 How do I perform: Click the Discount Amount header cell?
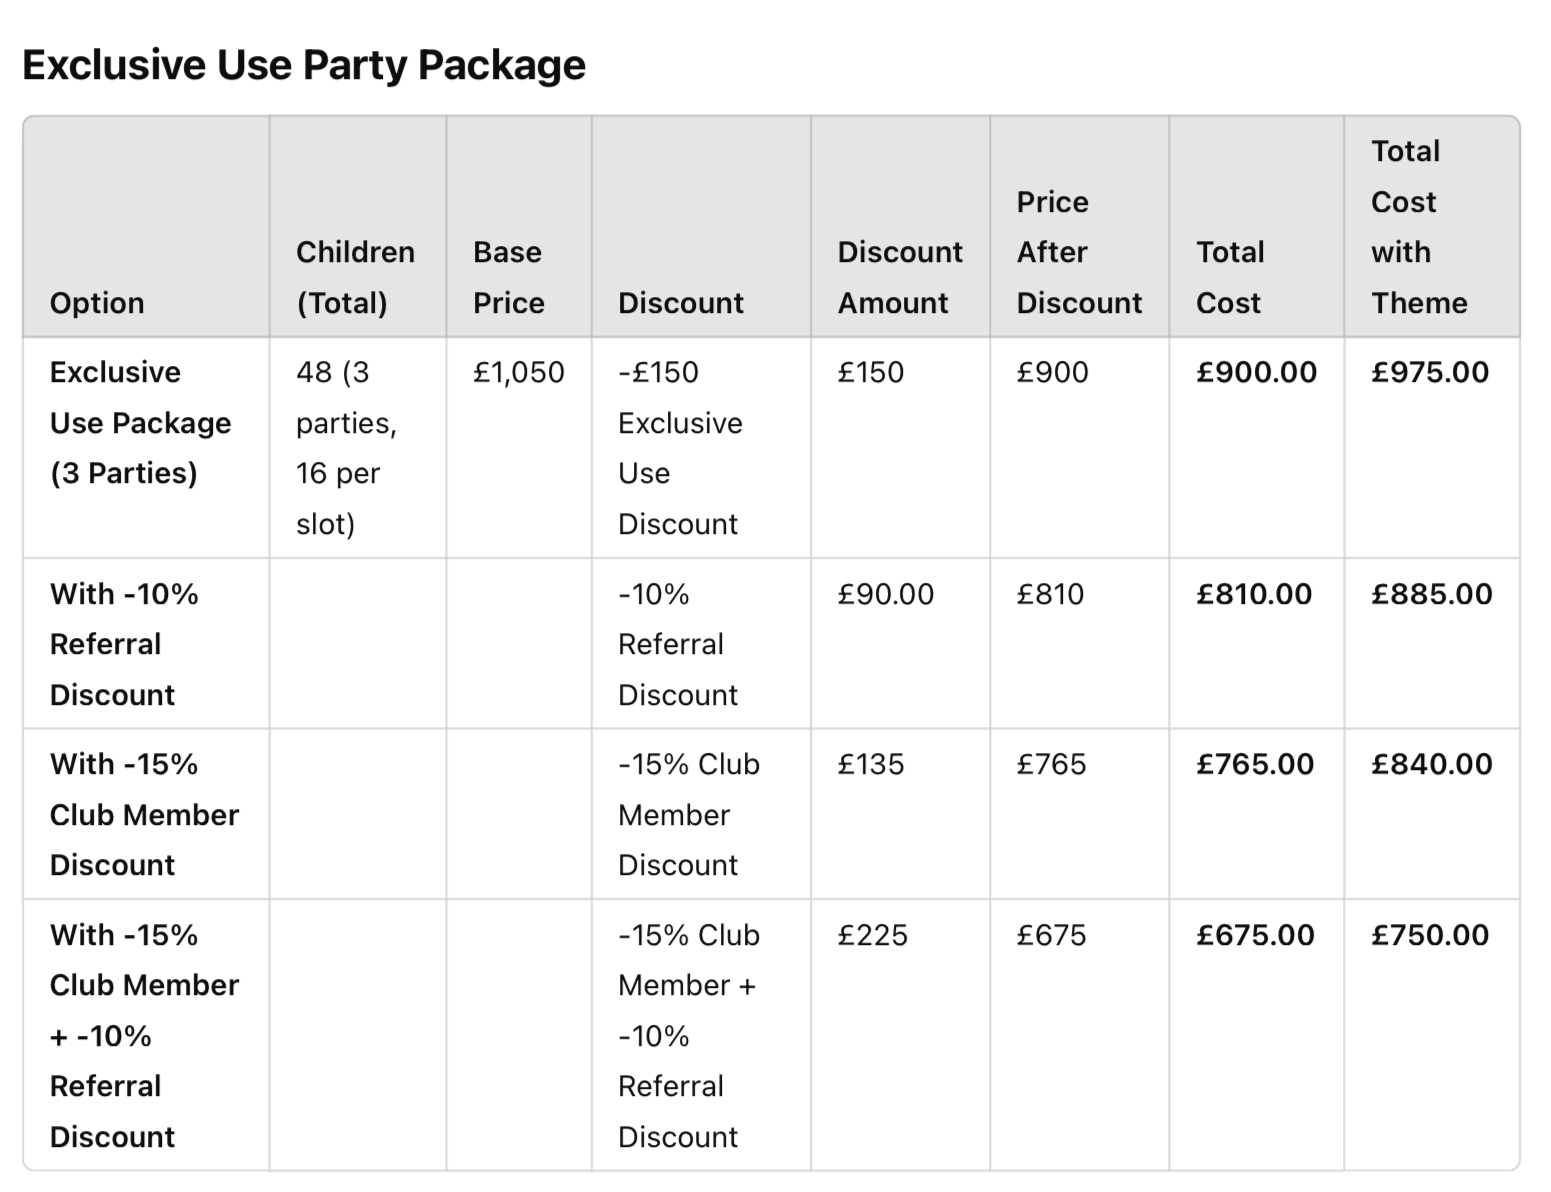point(900,277)
